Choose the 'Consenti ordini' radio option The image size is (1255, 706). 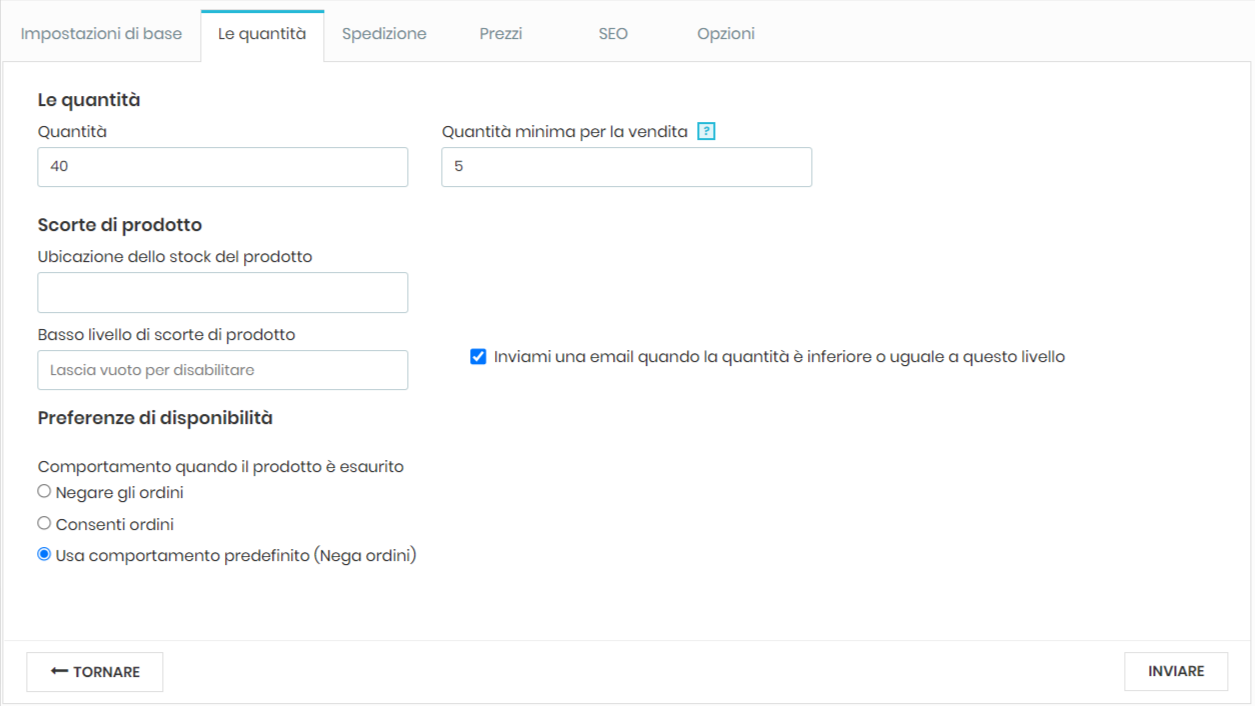click(44, 523)
